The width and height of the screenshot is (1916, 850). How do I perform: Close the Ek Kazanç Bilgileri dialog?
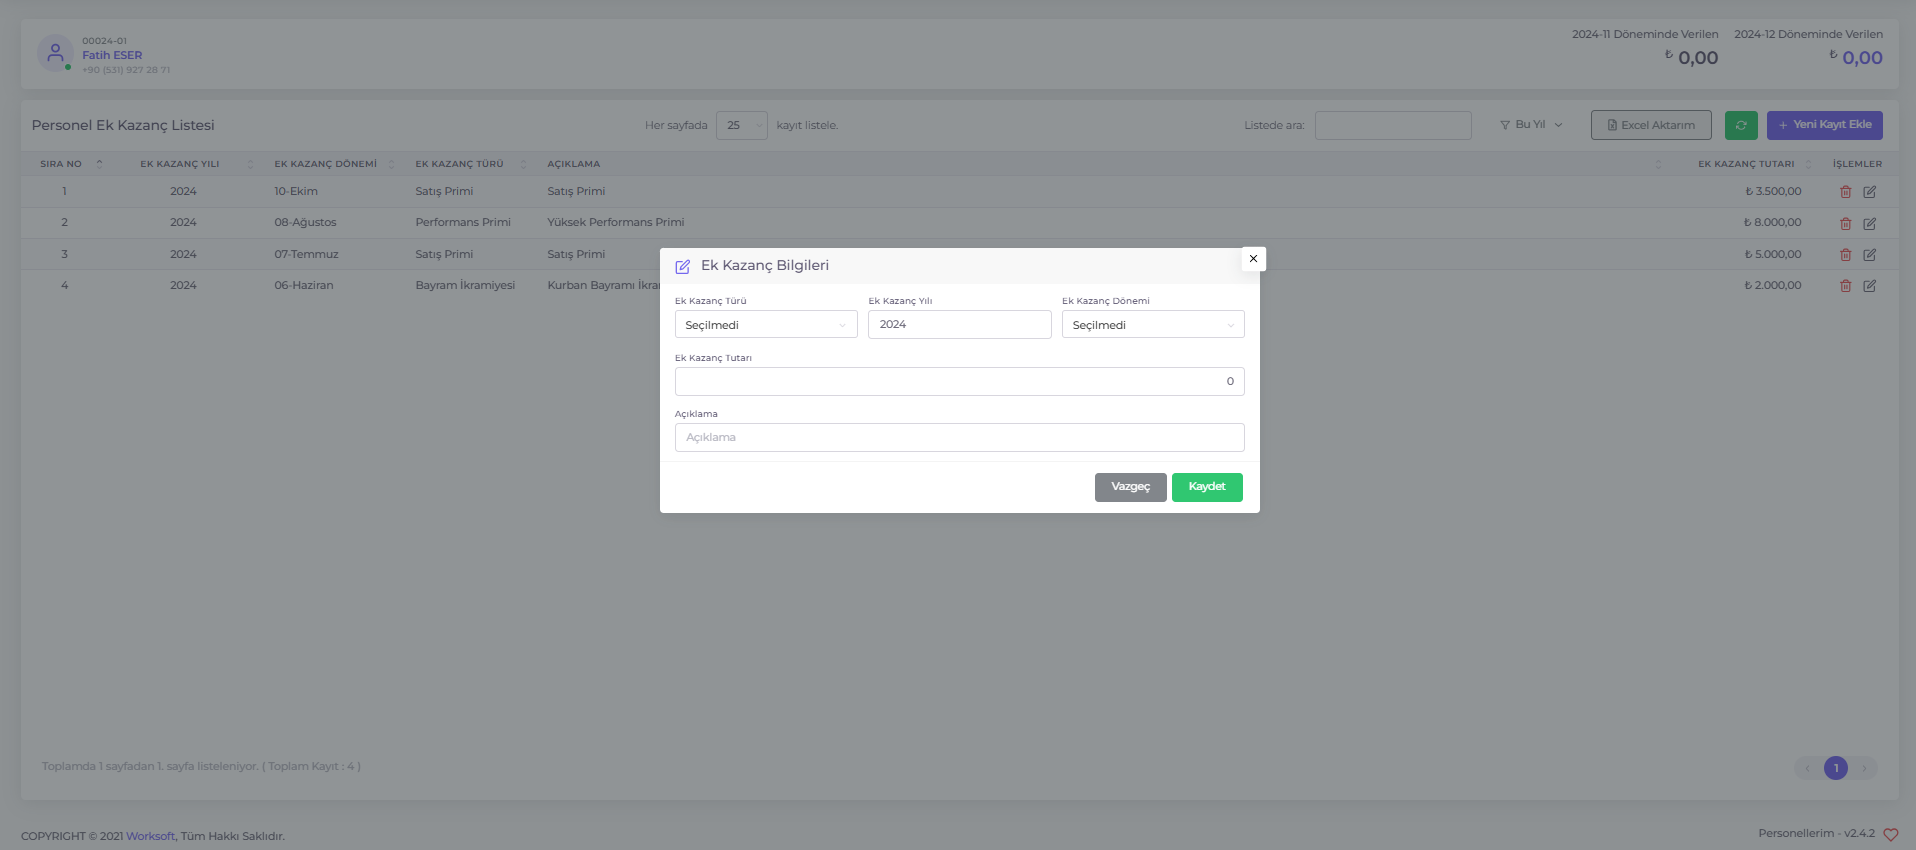coord(1253,259)
